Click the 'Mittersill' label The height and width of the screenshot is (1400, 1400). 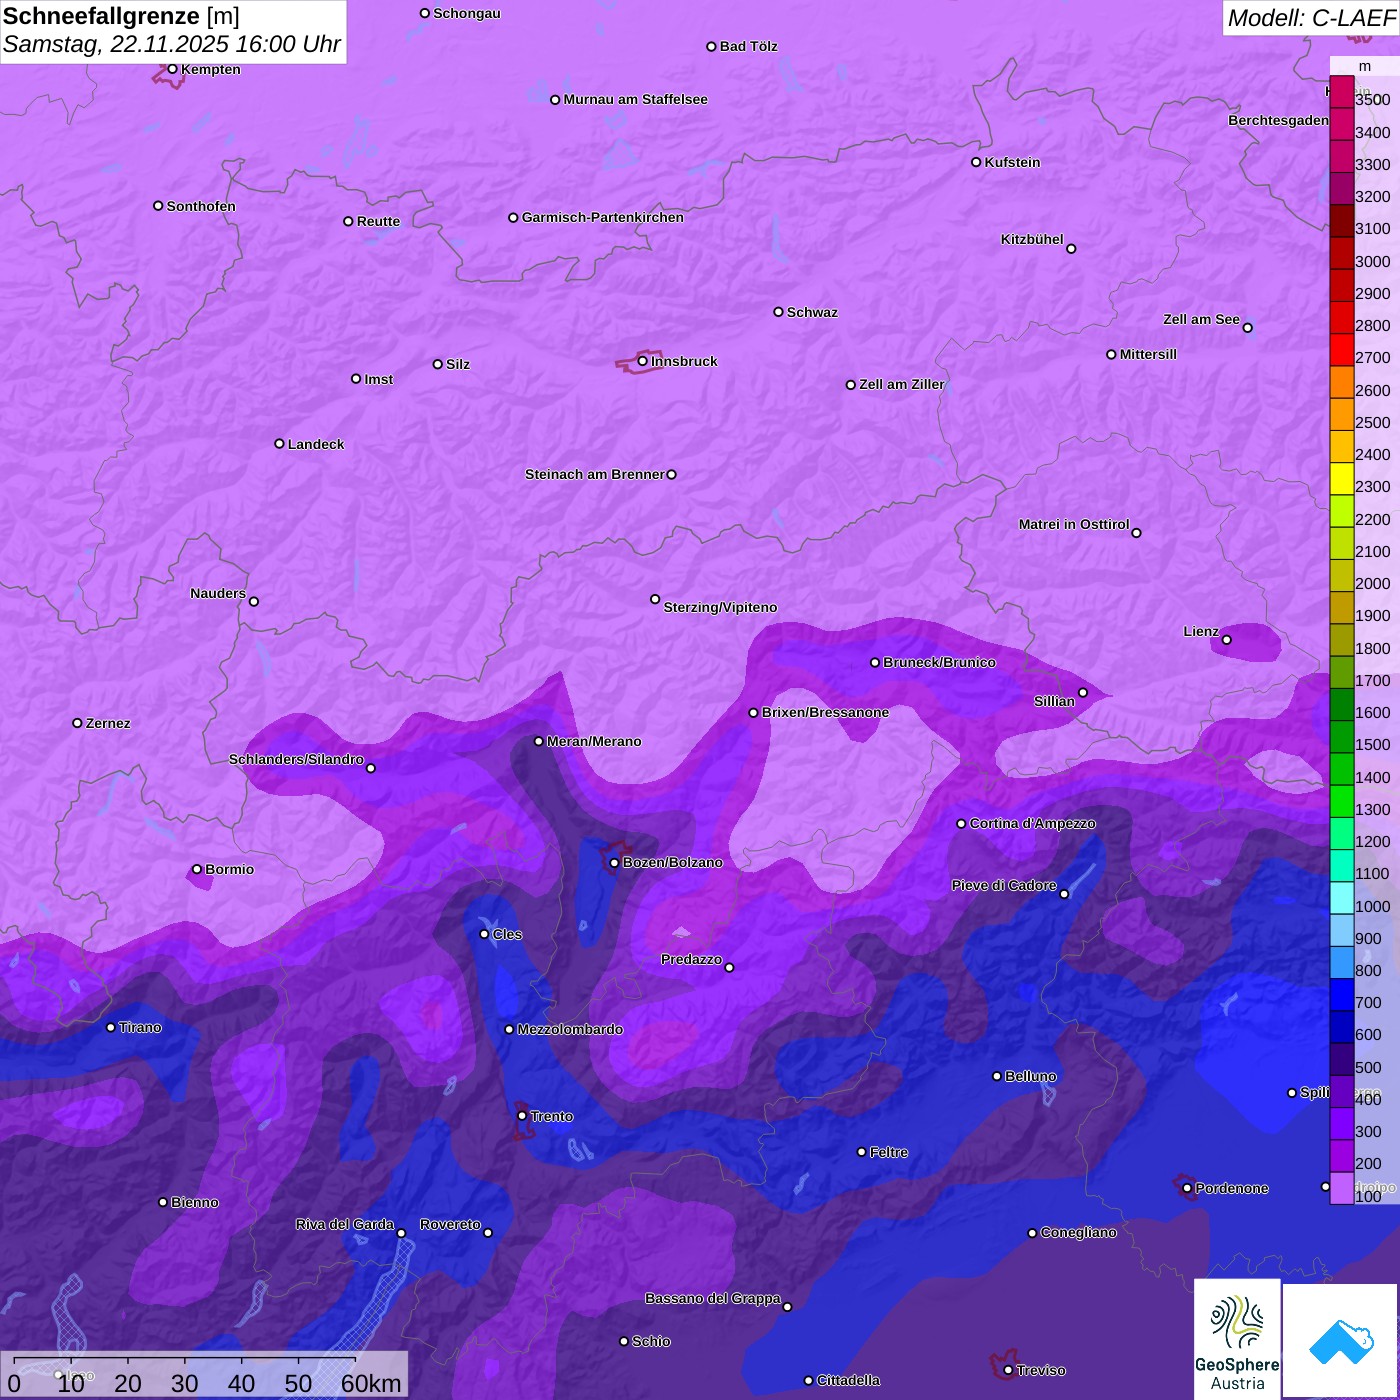(1149, 355)
